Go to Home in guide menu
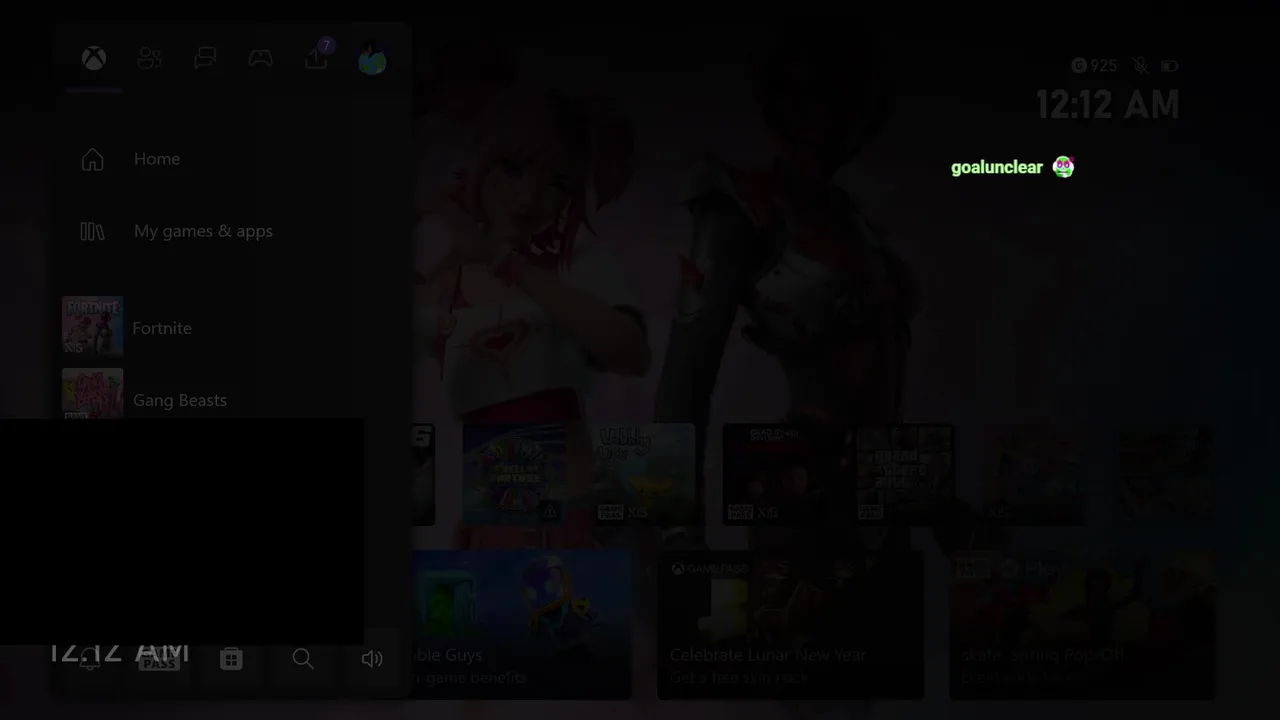 [x=157, y=159]
